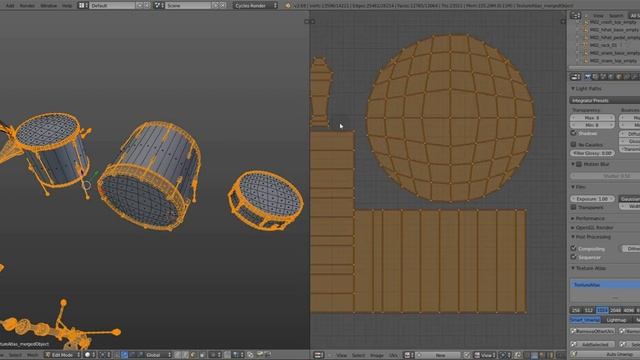Select the Scene properties tab icon
This screenshot has height=360, width=640.
603,76
